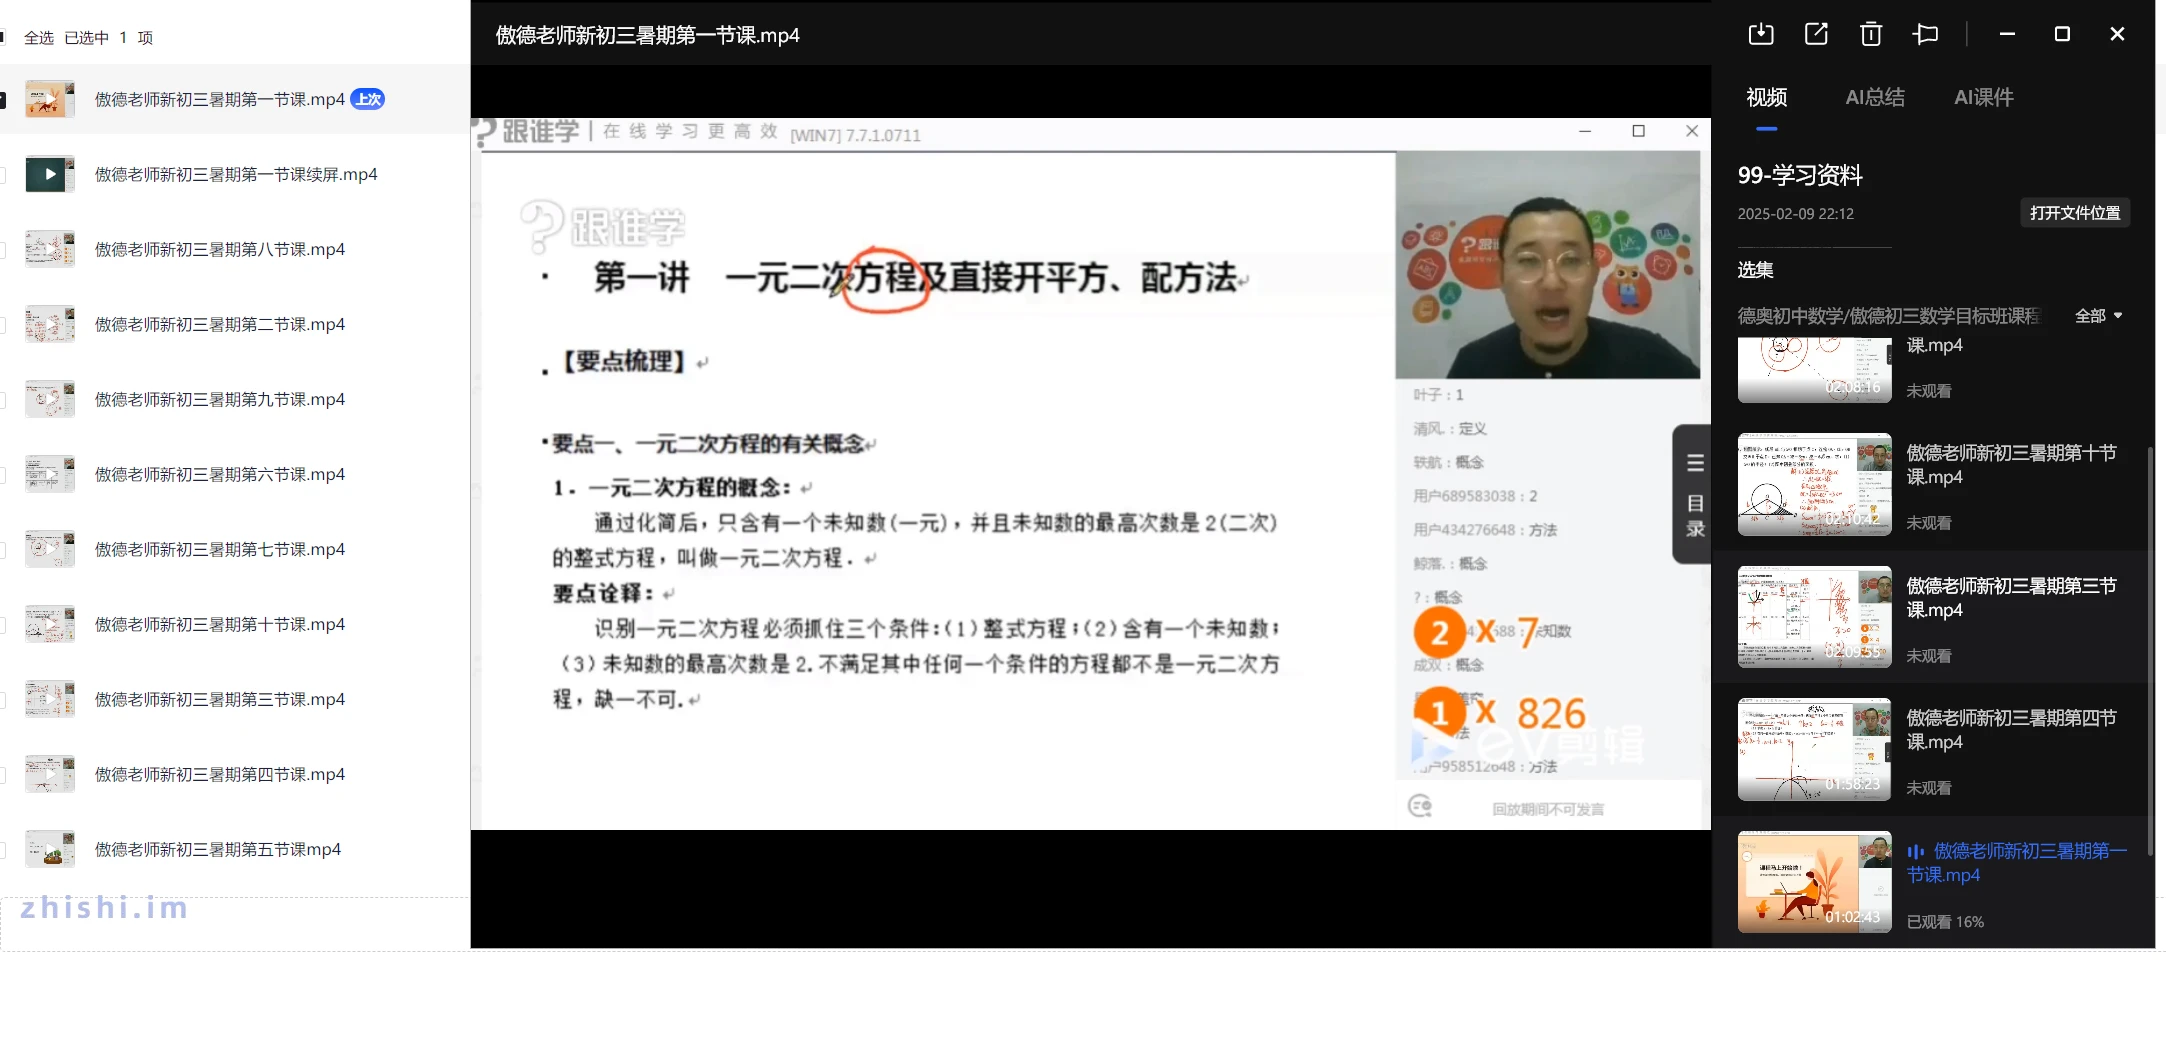Click the video picture to toggle playback
Screen dimensions: 2166x1047
coord(1090,474)
